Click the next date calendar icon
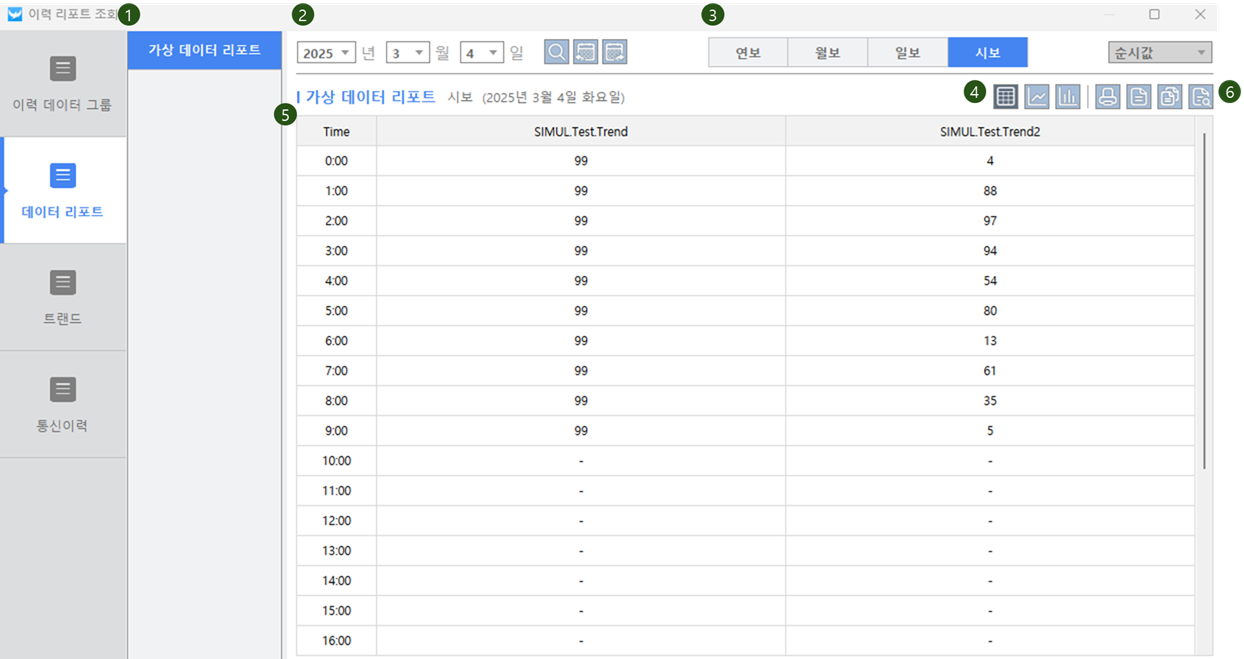This screenshot has width=1244, height=659. point(615,52)
